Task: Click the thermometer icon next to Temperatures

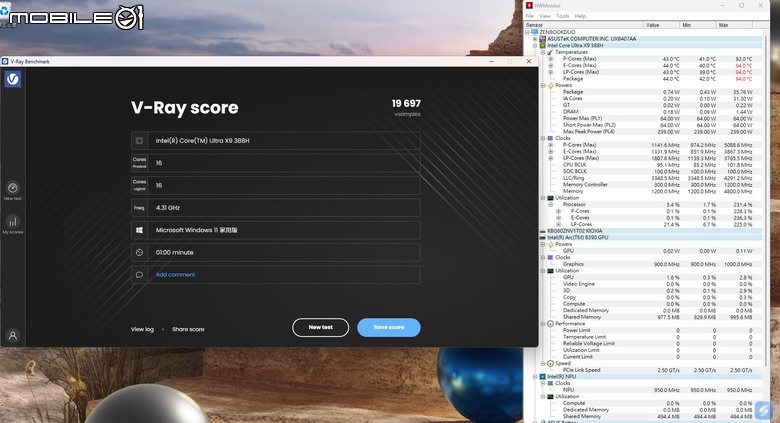Action: tap(550, 52)
